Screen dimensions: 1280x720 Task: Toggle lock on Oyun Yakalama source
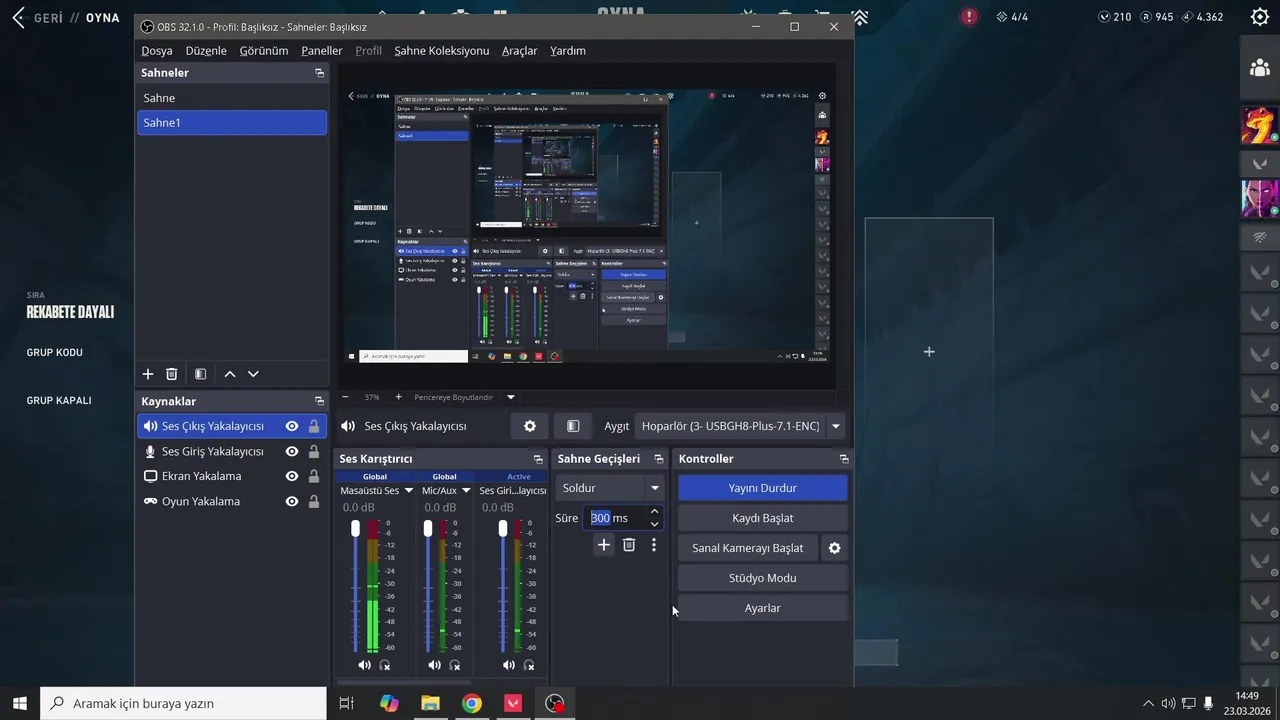click(x=314, y=501)
